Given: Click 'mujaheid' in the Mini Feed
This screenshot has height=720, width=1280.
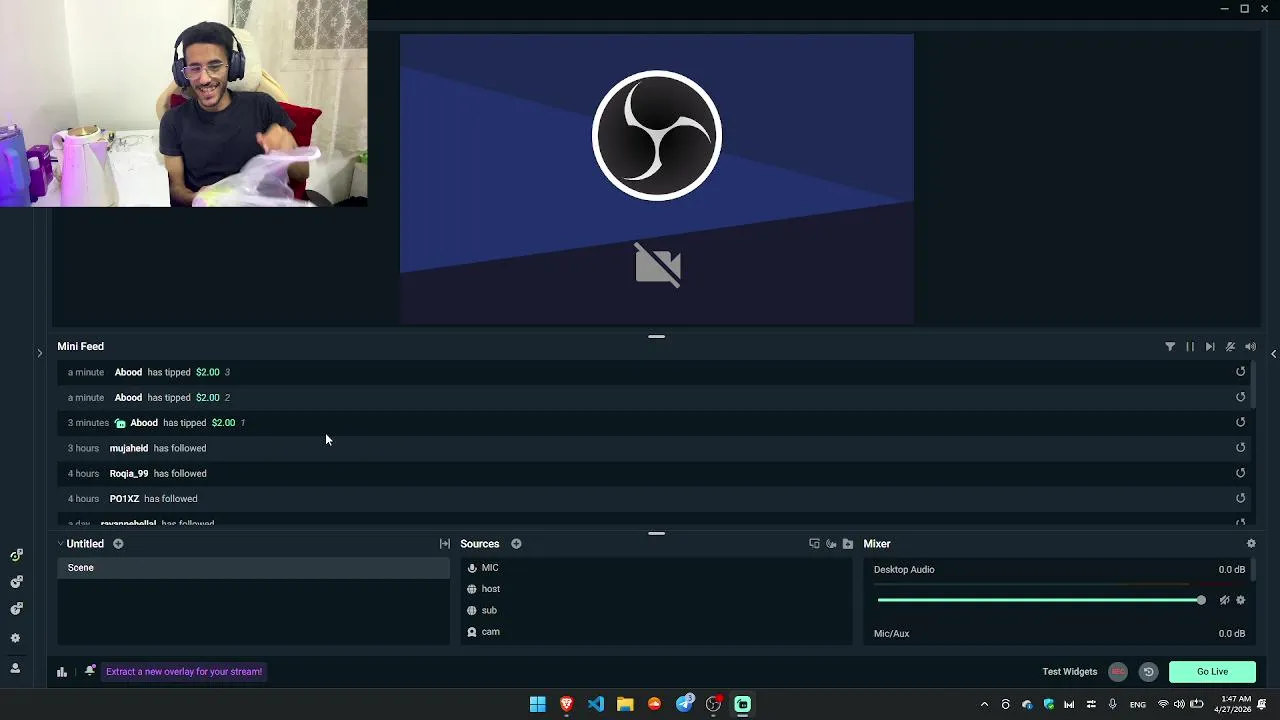Looking at the screenshot, I should tap(128, 448).
